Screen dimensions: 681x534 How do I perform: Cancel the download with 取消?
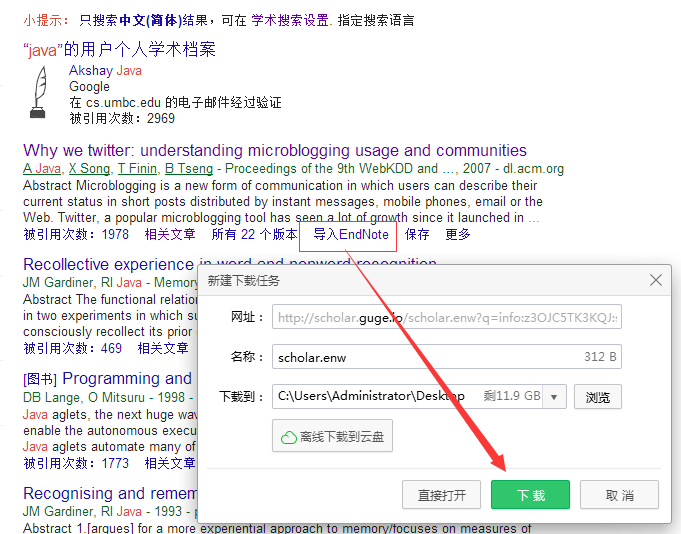click(x=619, y=494)
